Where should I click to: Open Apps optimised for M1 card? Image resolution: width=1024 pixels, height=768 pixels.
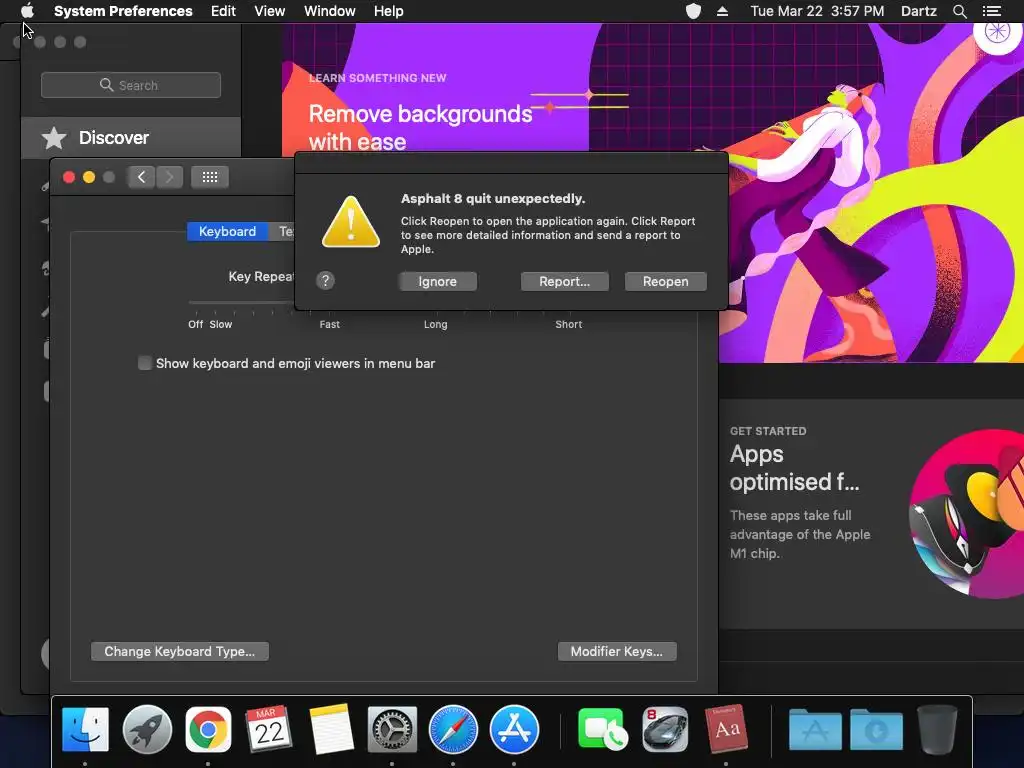tap(871, 514)
